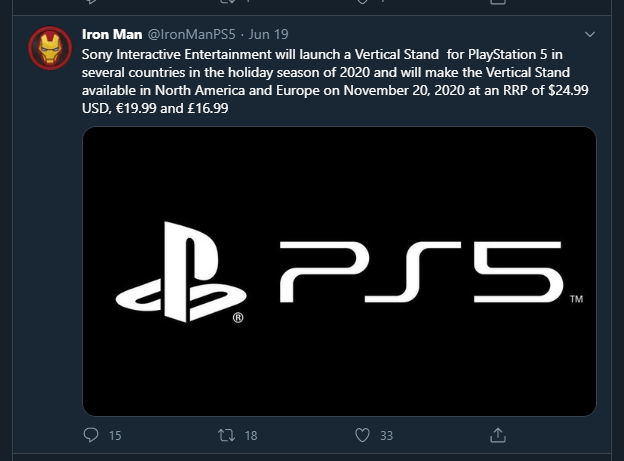624x461 pixels.
Task: Click the PlayStation symbol in the image
Action: [x=180, y=278]
